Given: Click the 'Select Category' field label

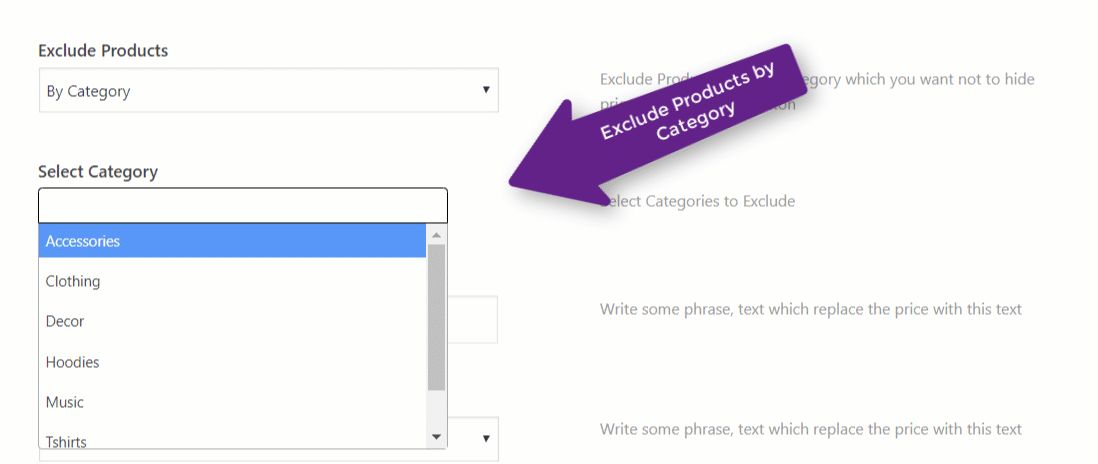Looking at the screenshot, I should click(98, 172).
